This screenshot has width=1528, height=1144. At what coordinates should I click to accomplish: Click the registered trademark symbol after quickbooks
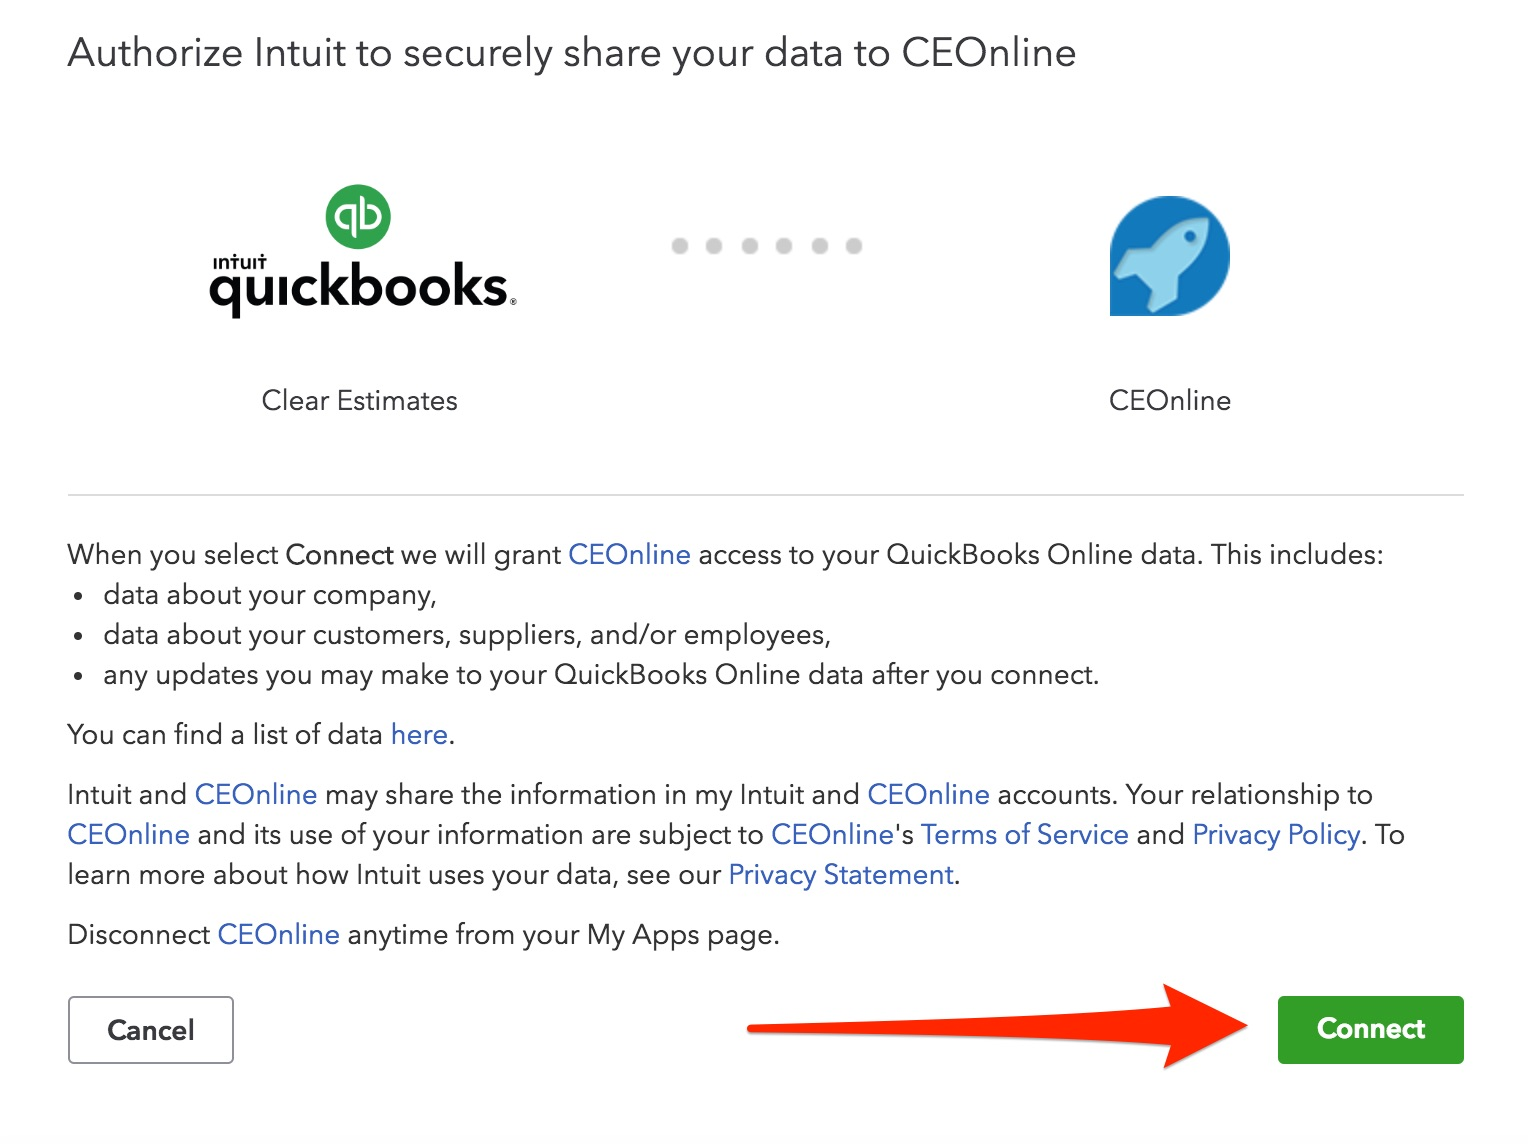tap(512, 303)
